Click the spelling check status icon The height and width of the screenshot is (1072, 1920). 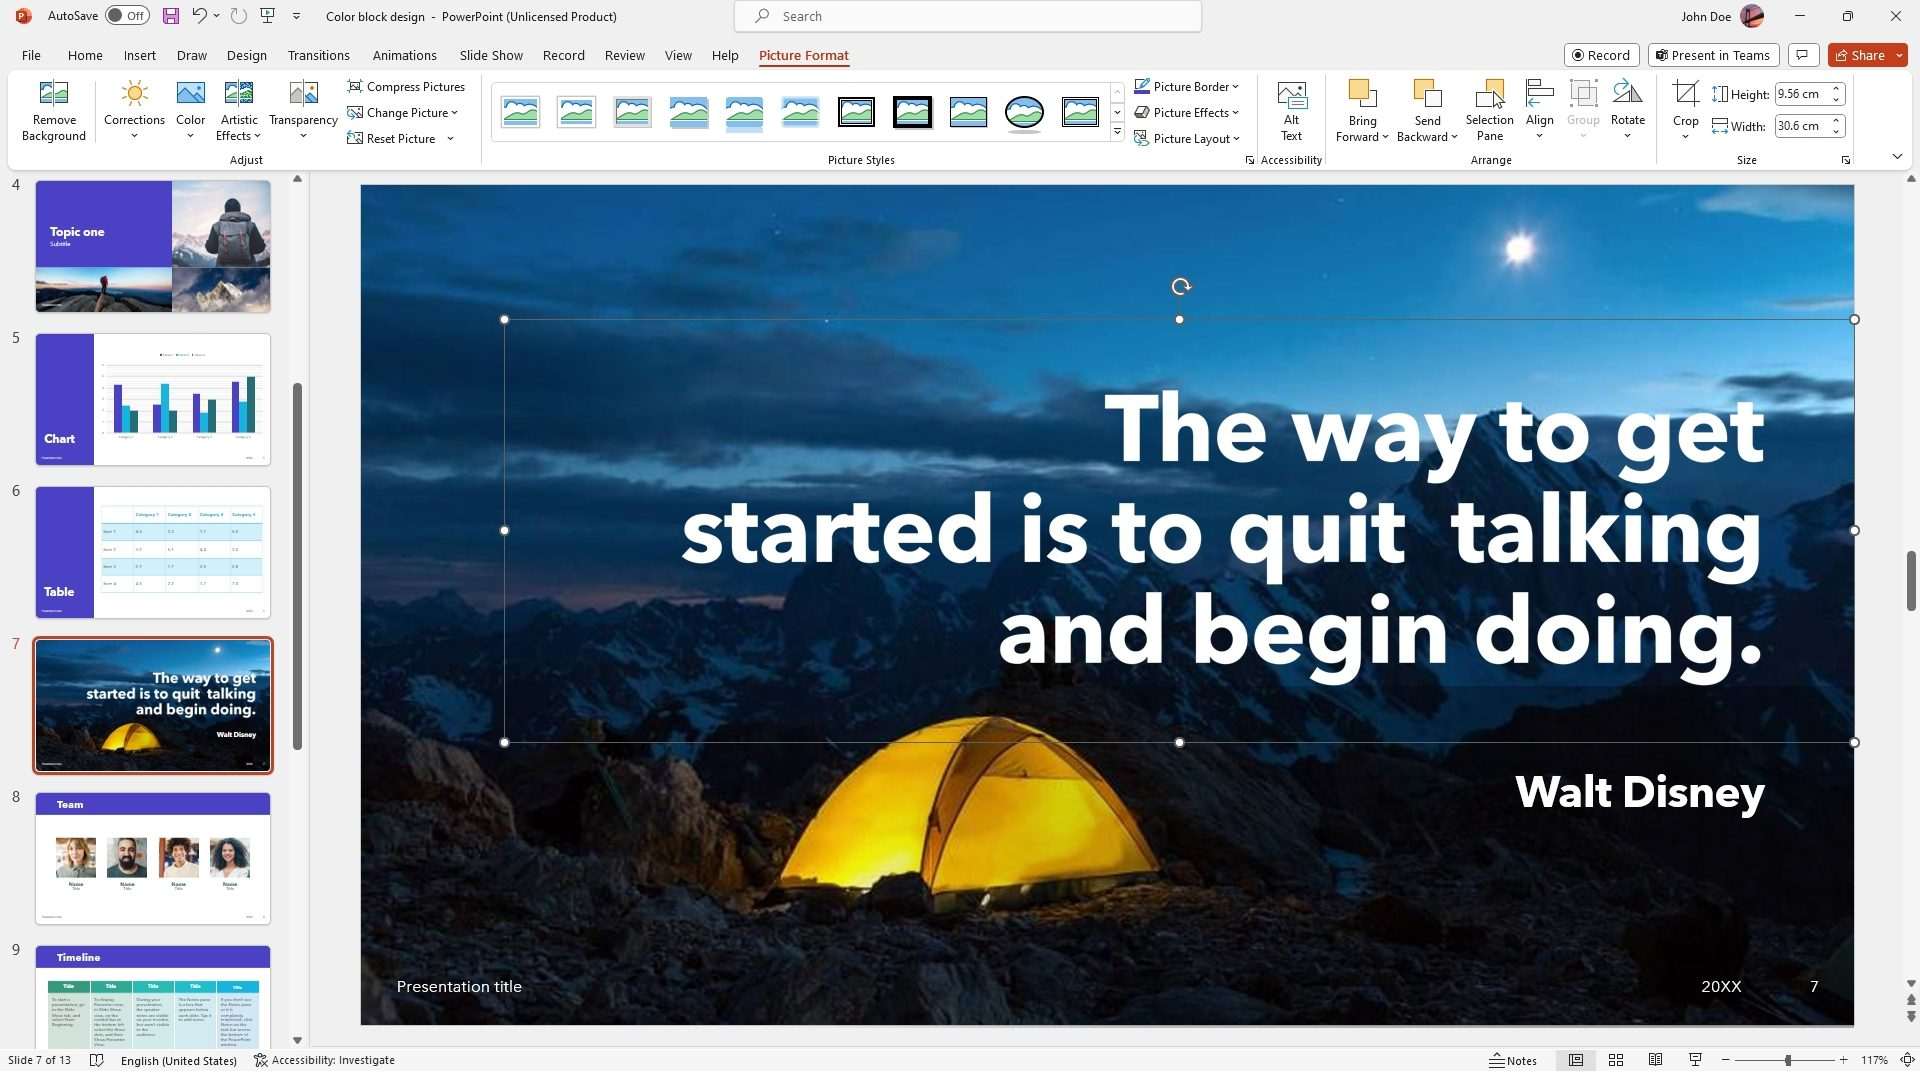coord(96,1060)
